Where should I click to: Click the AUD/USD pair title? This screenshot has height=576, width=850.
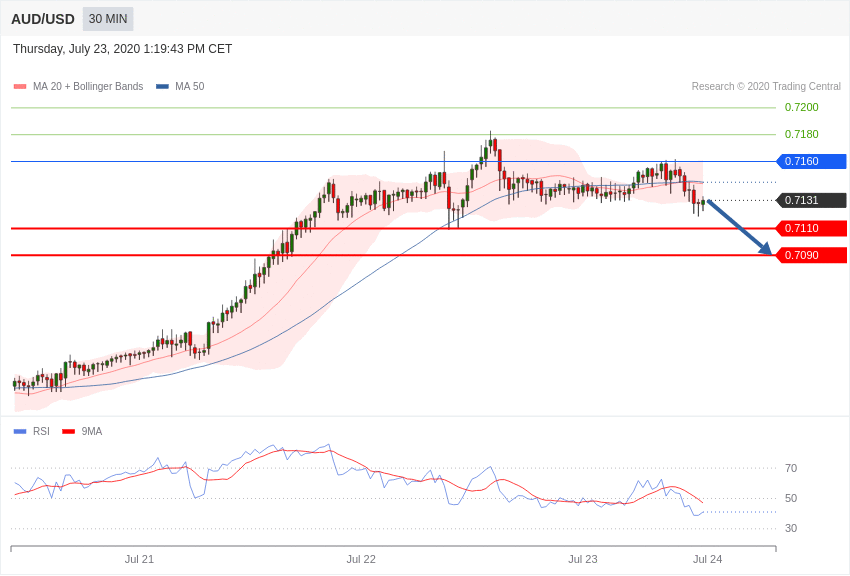(x=43, y=19)
